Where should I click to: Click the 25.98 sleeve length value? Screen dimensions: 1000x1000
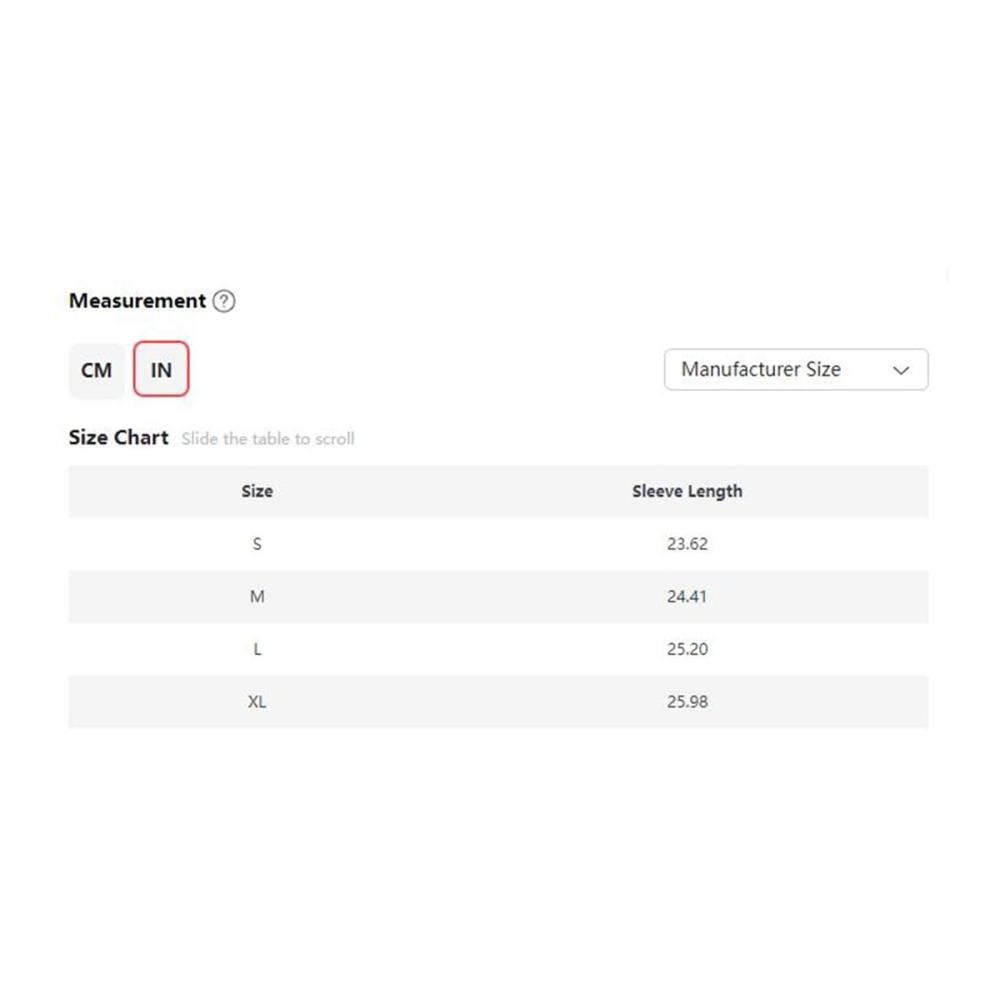687,702
